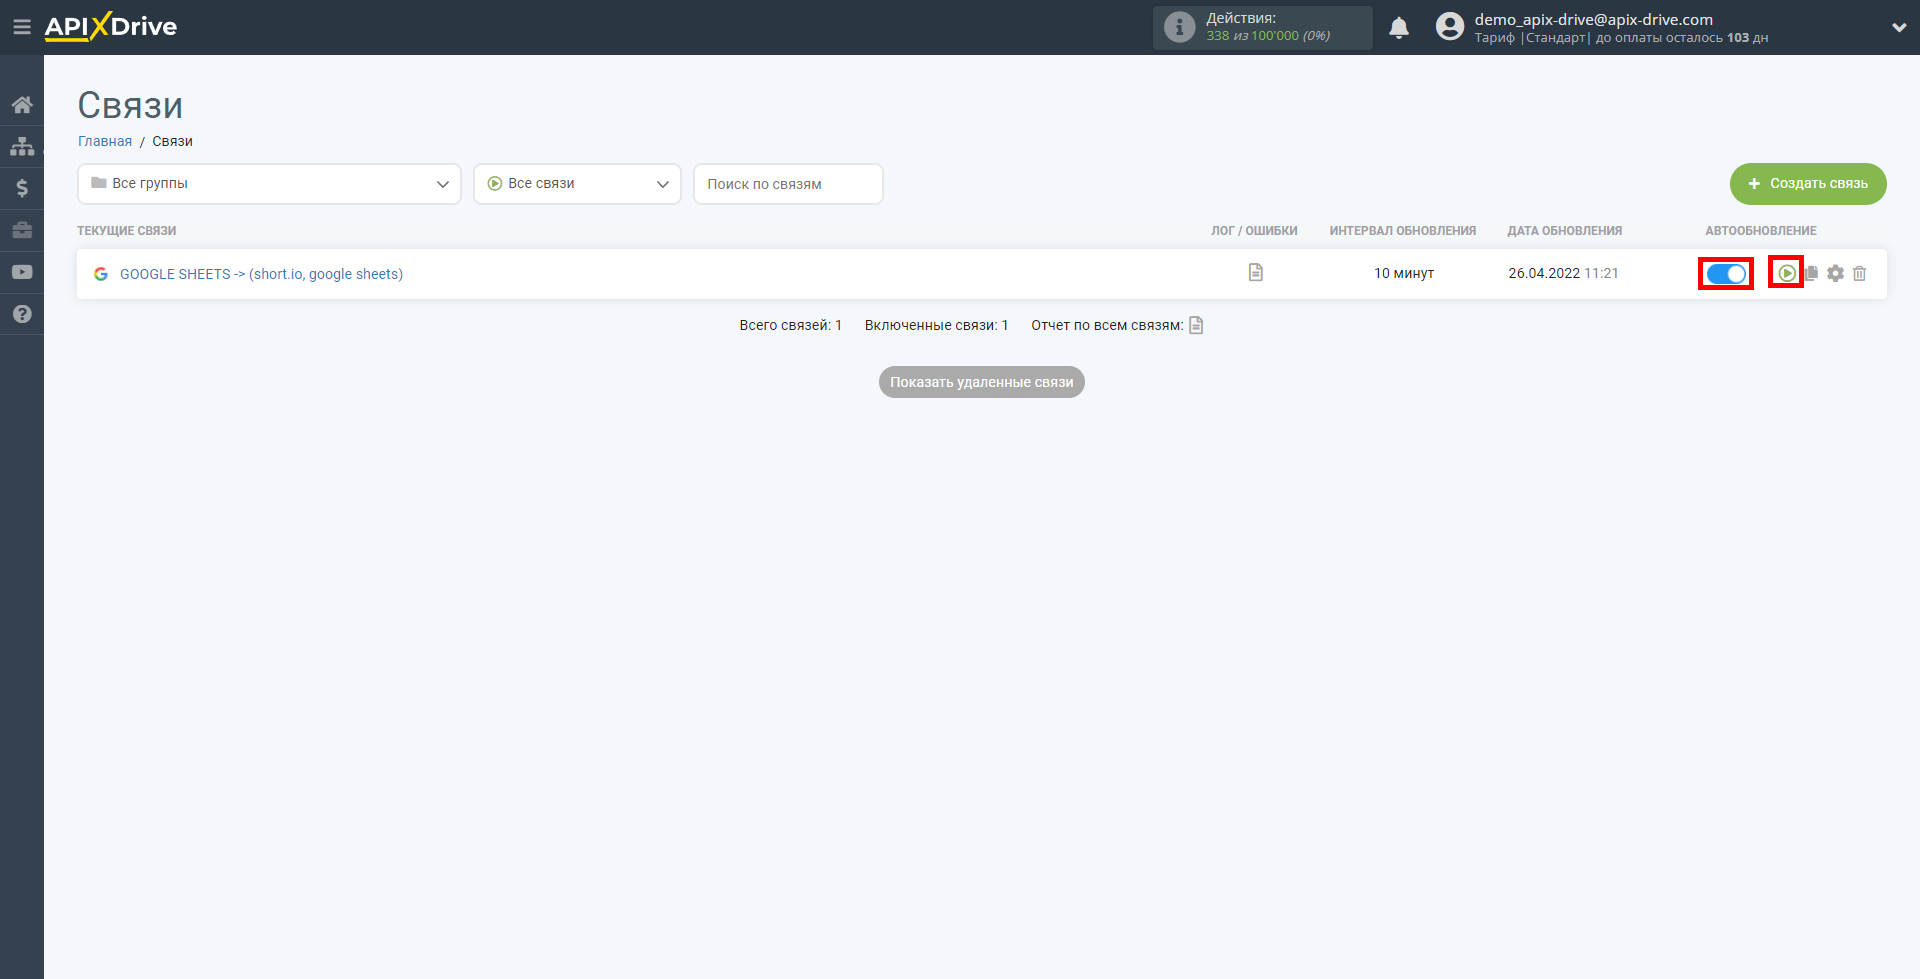The image size is (1920, 979).
Task: Click the 'ИНТЕРВАЛ ОБНОВЛЕНИЯ' column header
Action: (1403, 231)
